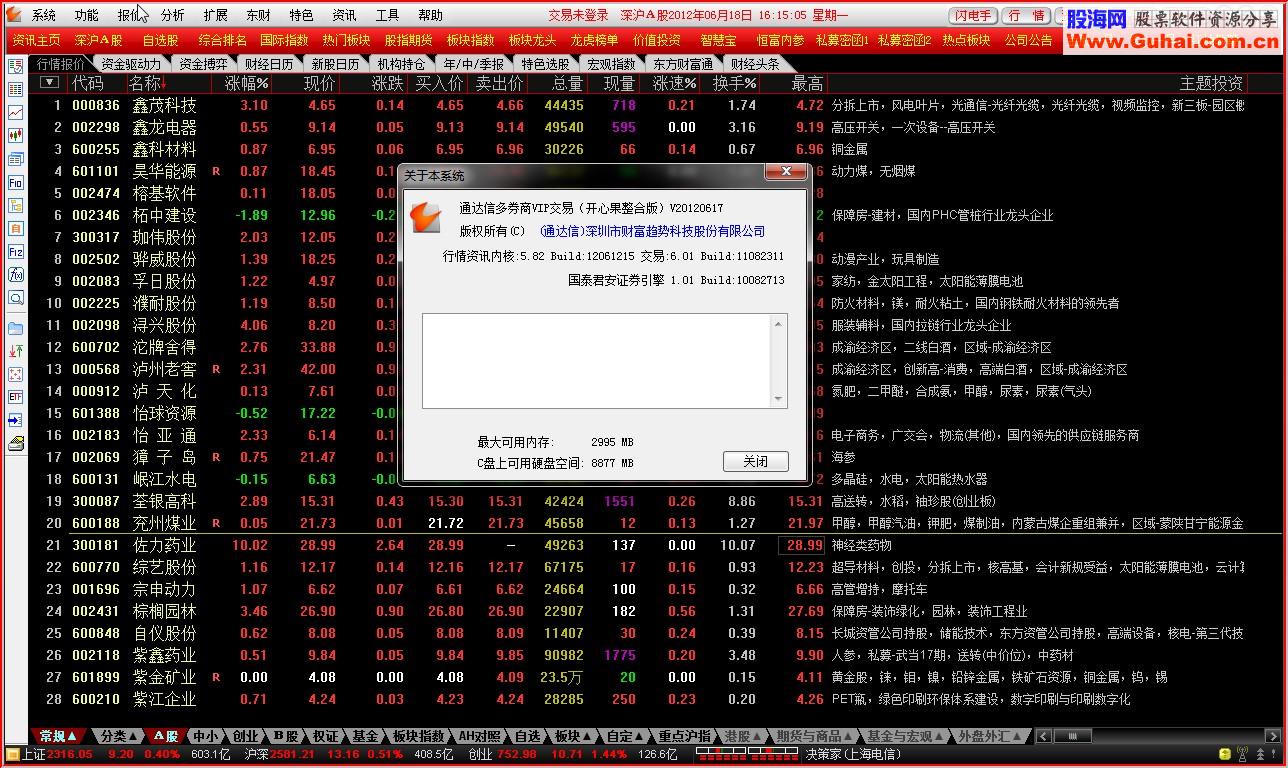This screenshot has height=768, width=1288.
Task: Click the magnifier search icon in the left sidebar
Action: point(15,298)
